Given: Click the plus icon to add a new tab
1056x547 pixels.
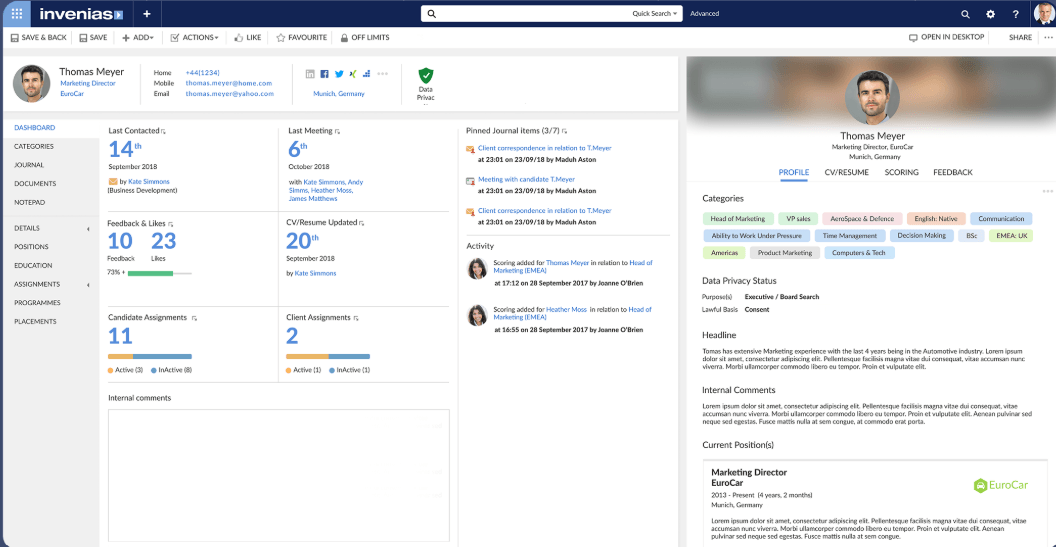Looking at the screenshot, I should (x=147, y=13).
